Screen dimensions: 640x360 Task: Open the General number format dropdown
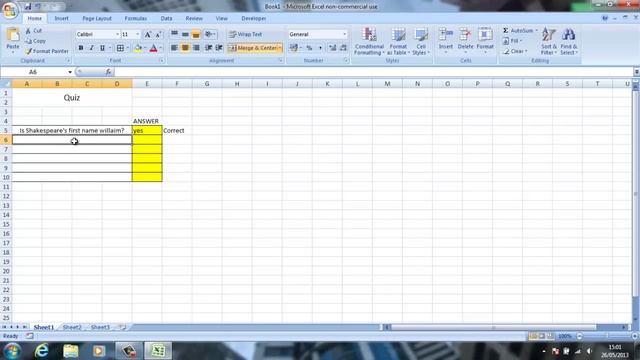345,34
